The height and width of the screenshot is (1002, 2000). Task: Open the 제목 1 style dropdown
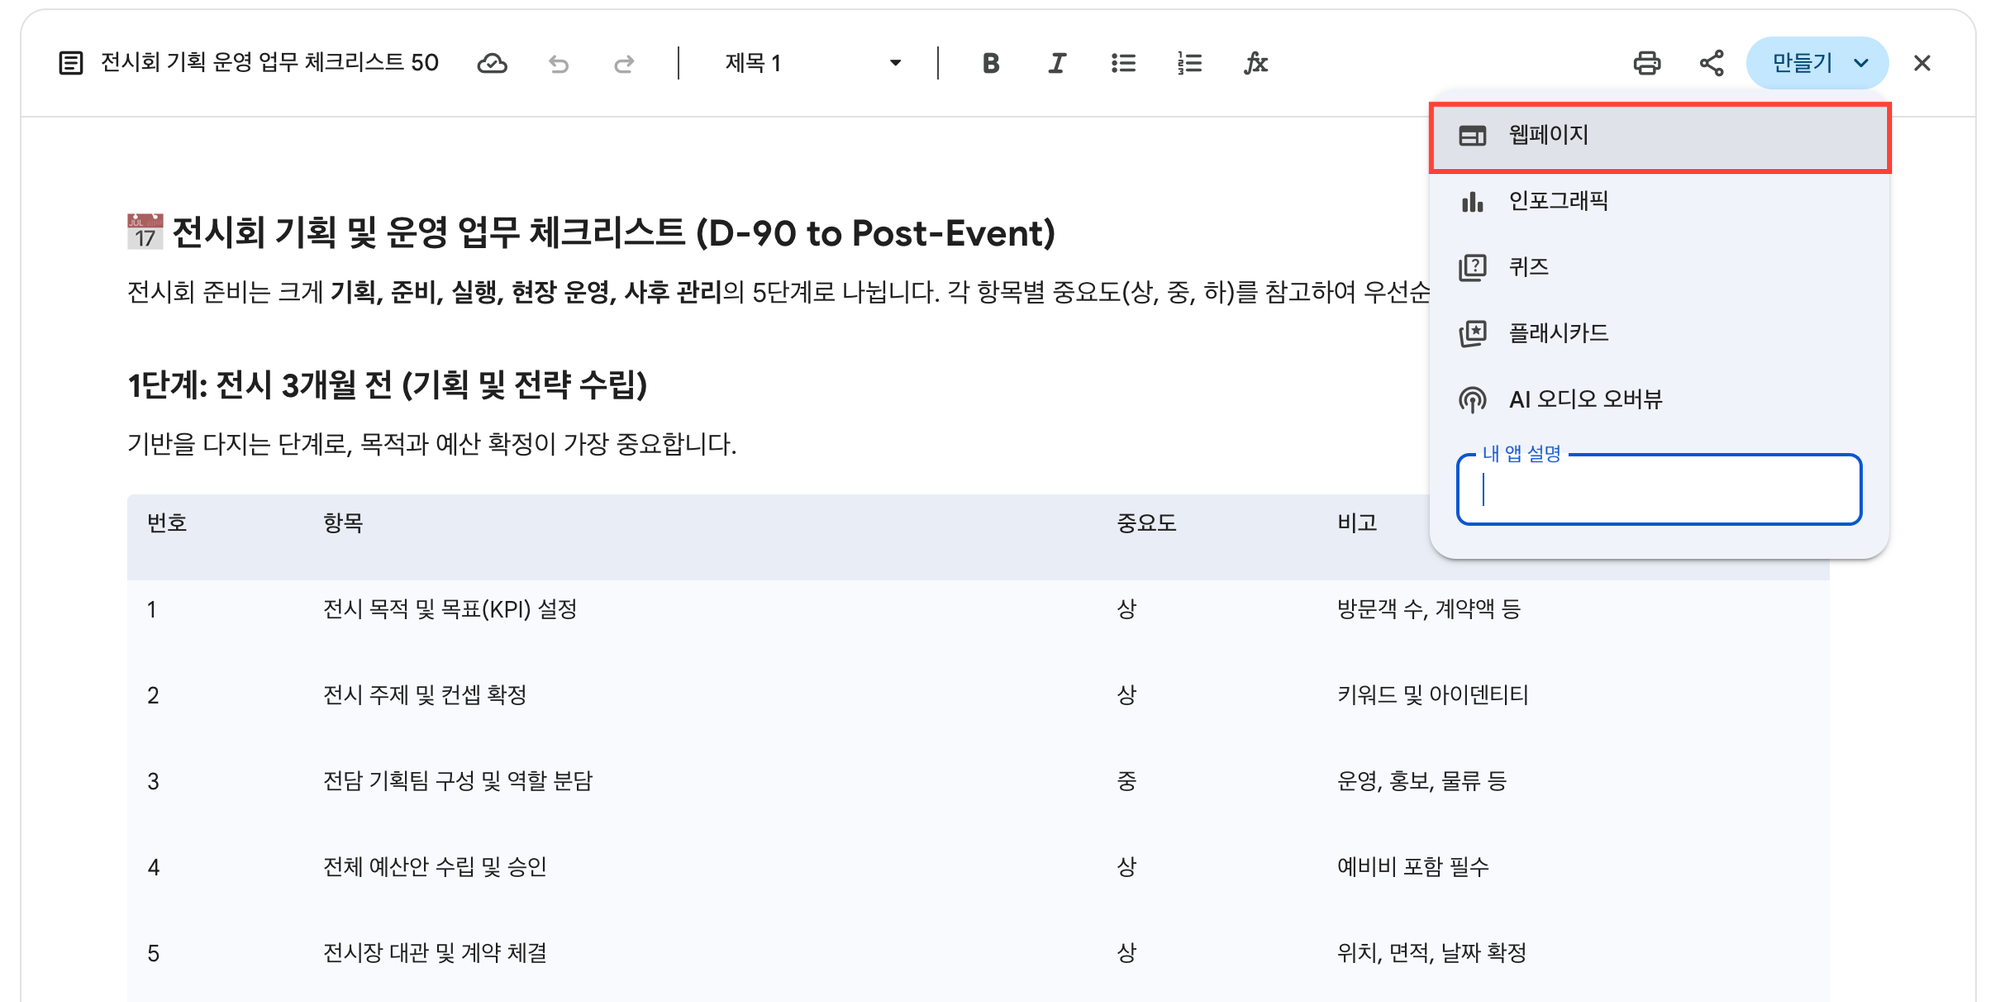click(812, 64)
